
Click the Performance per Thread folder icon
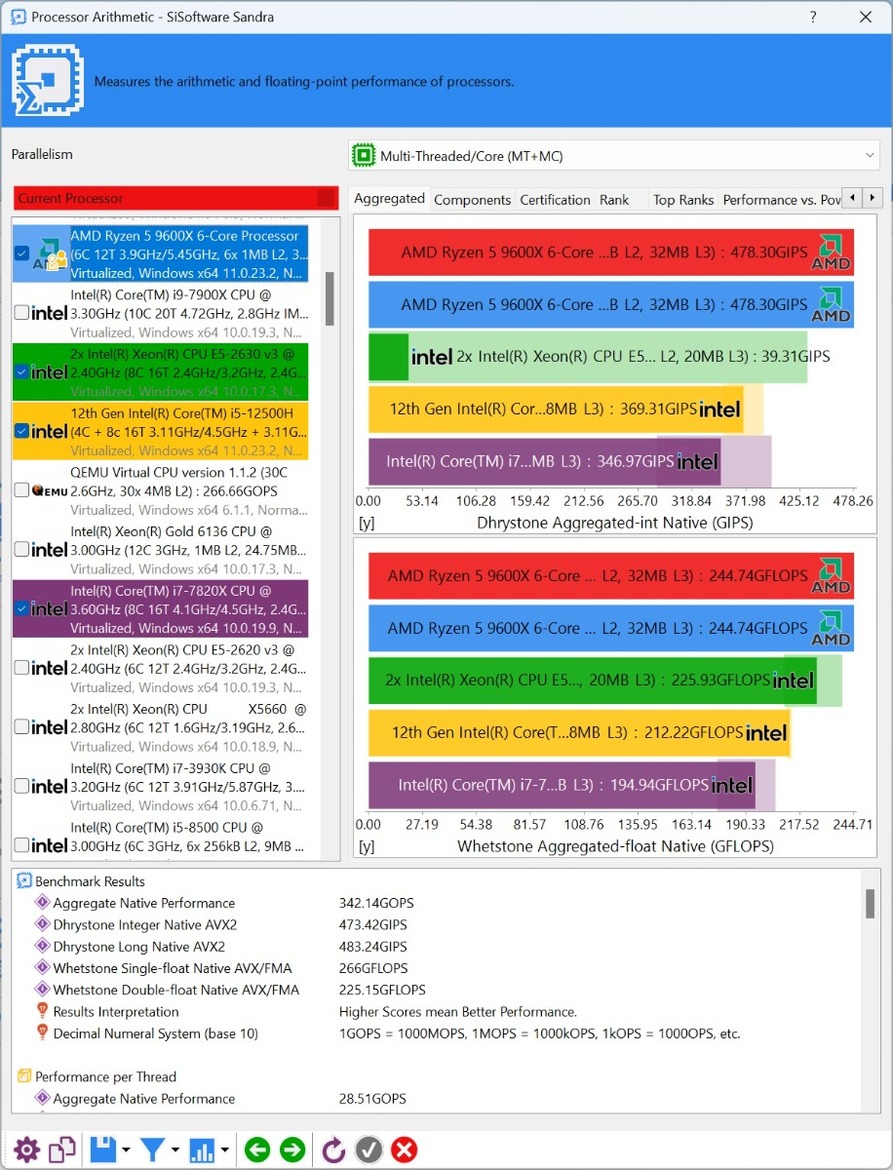coord(24,1077)
